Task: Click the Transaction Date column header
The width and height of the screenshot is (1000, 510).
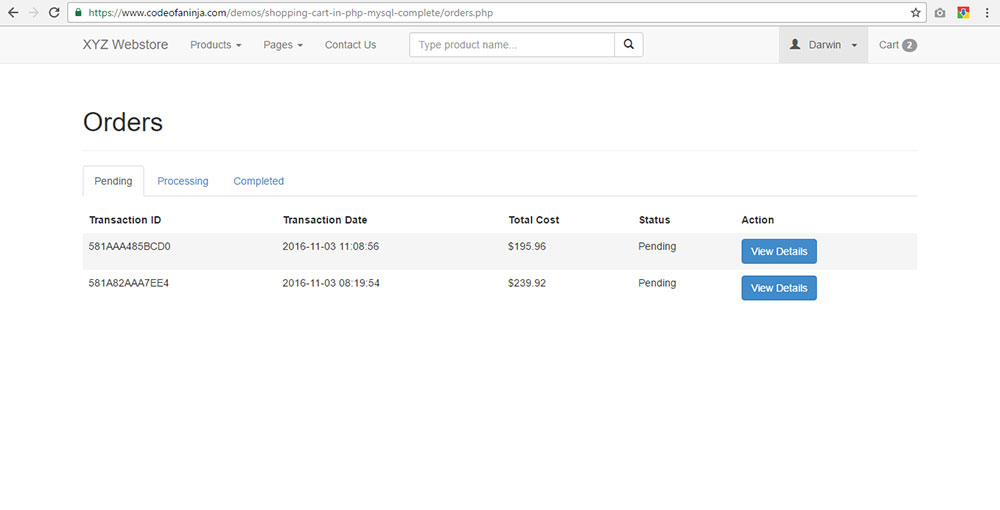Action: coord(325,220)
